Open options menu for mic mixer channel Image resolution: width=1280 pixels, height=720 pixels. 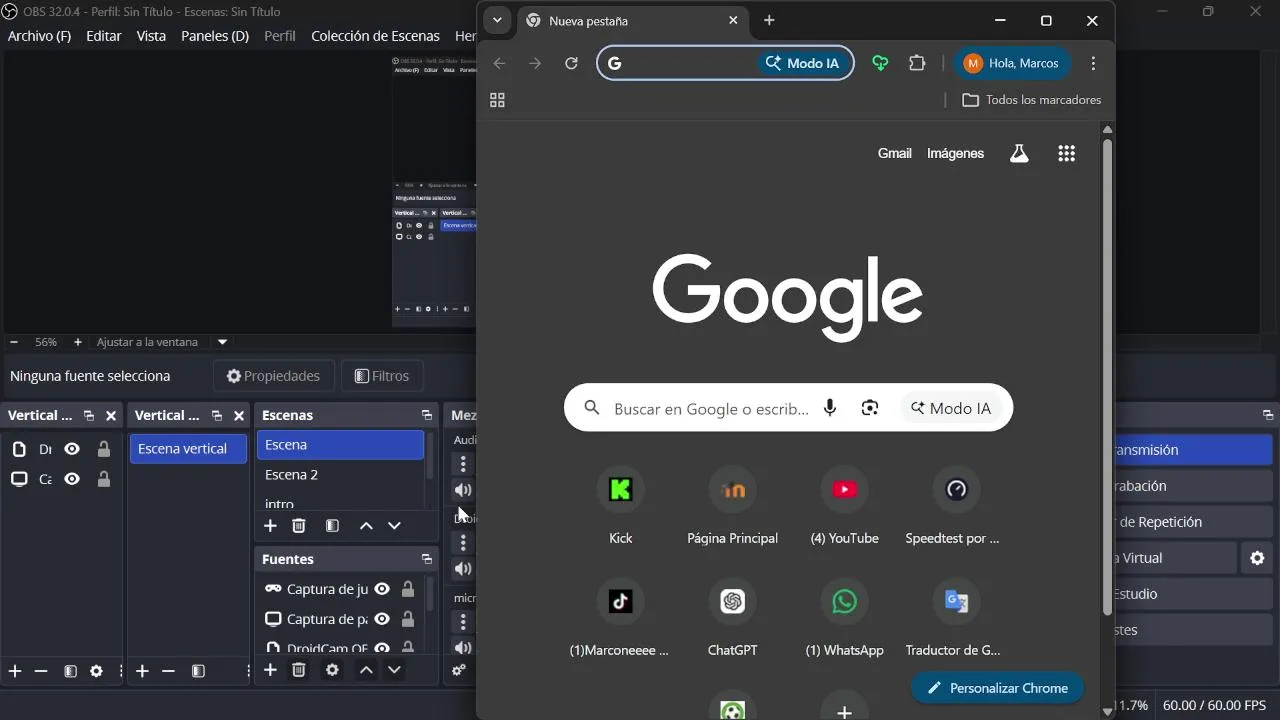463,621
